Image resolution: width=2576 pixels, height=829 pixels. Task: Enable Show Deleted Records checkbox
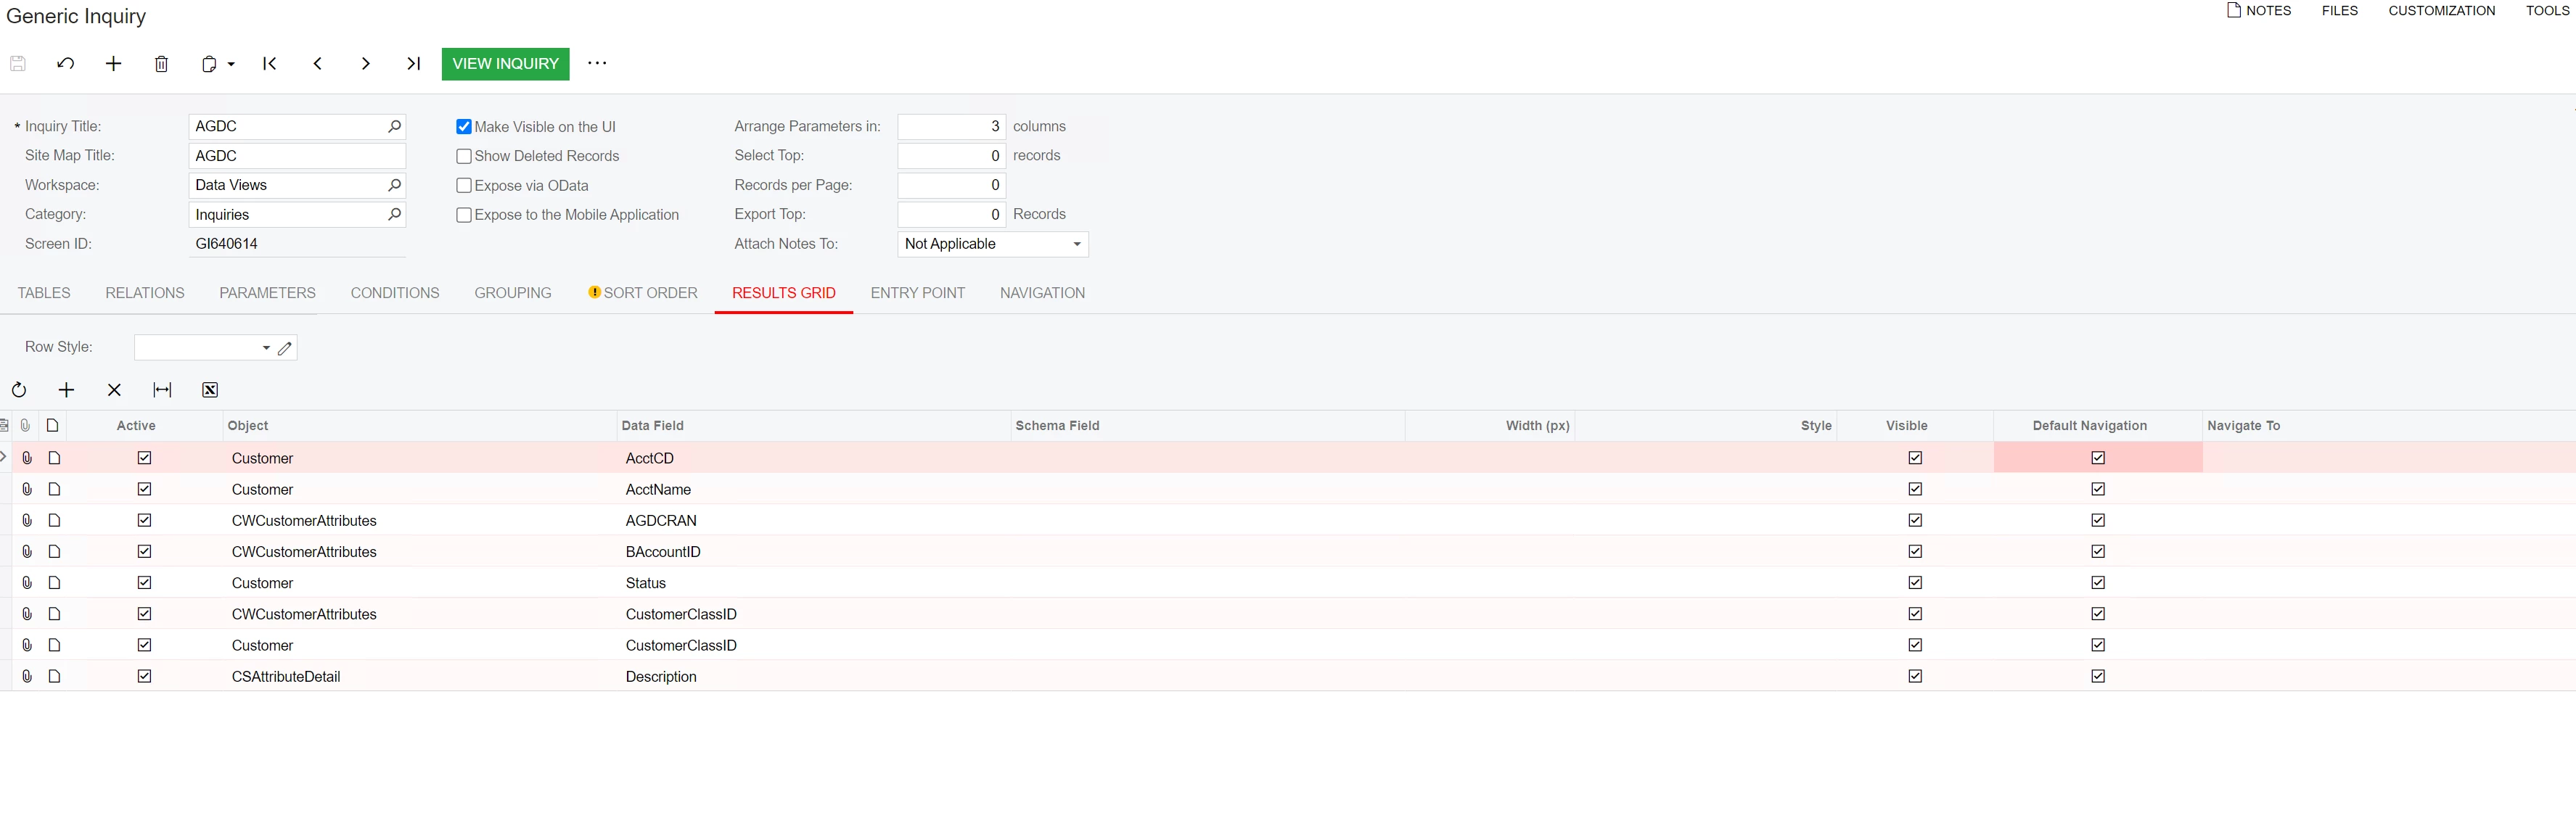tap(464, 157)
